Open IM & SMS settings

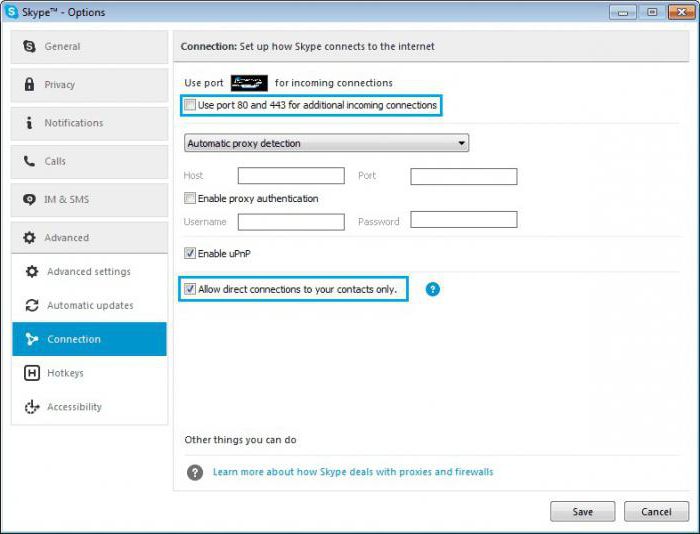coord(89,200)
